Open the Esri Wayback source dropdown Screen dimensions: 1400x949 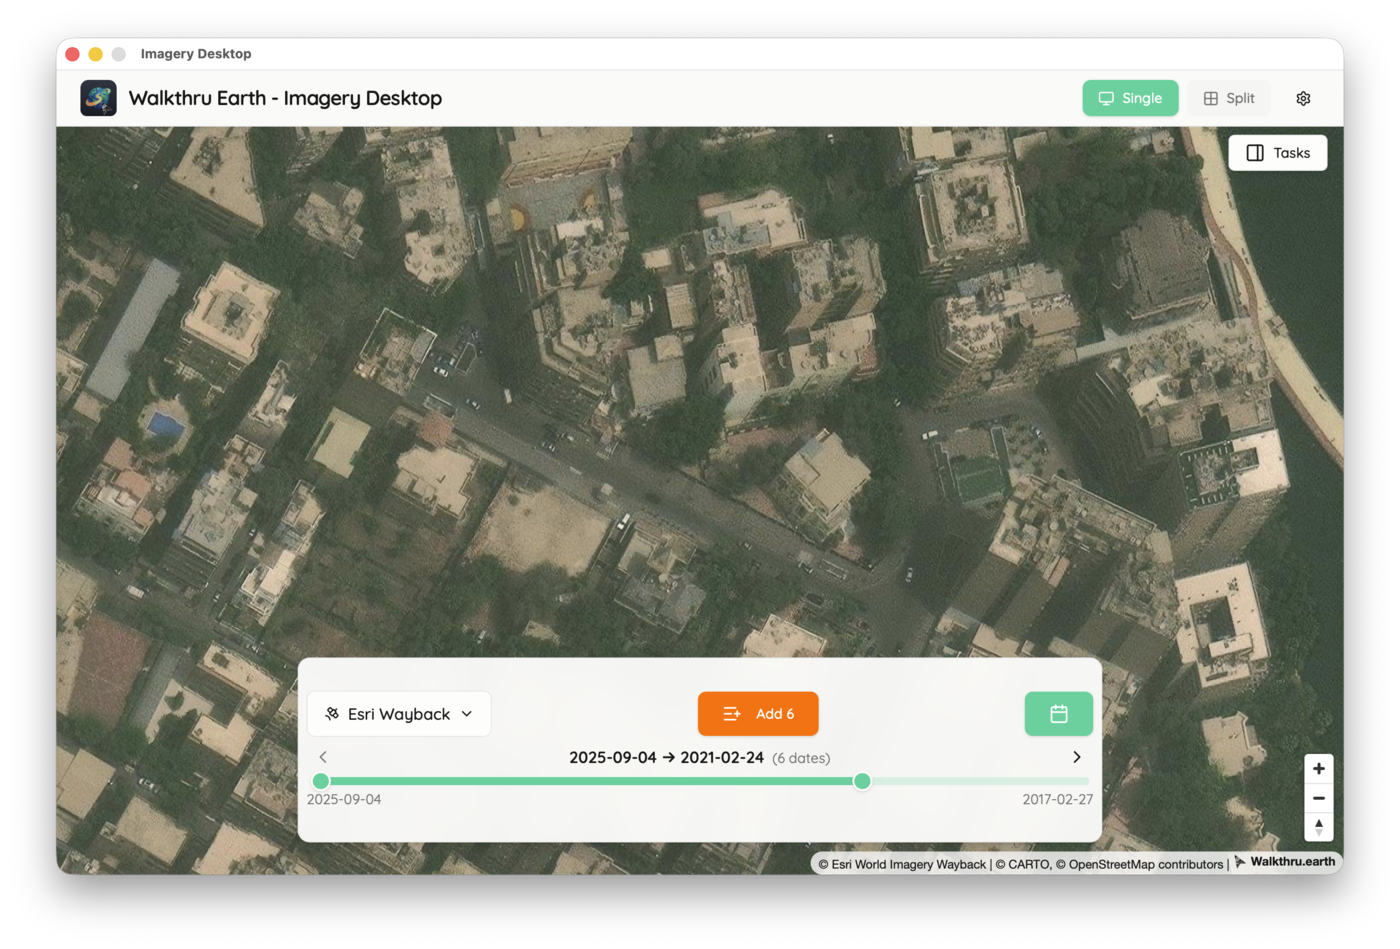[x=399, y=714]
